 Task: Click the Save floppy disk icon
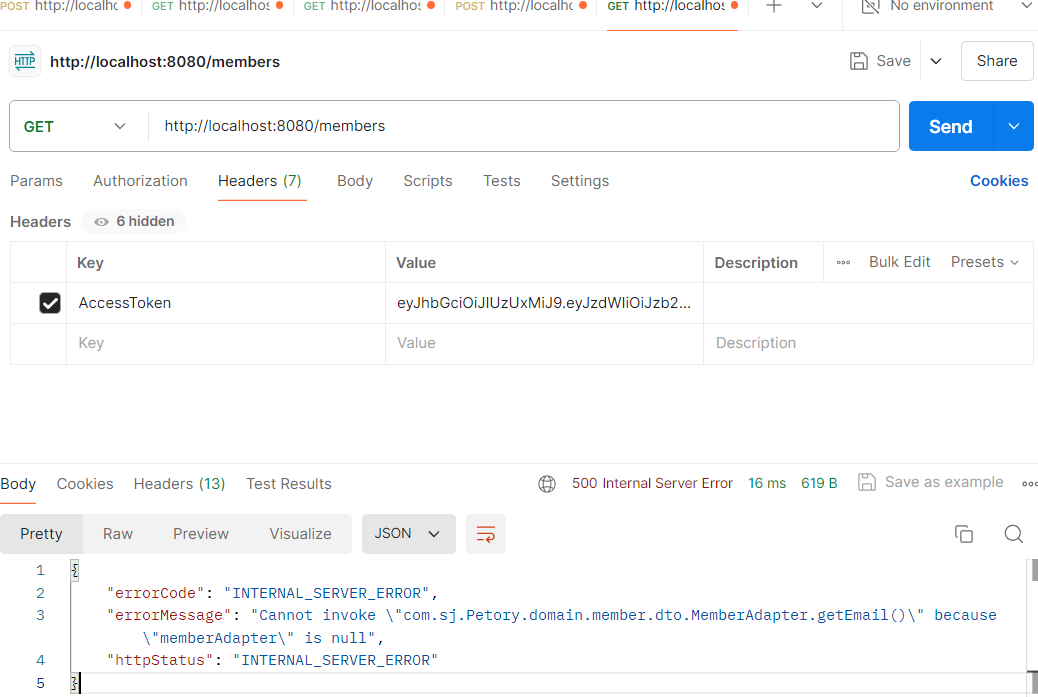click(x=859, y=61)
